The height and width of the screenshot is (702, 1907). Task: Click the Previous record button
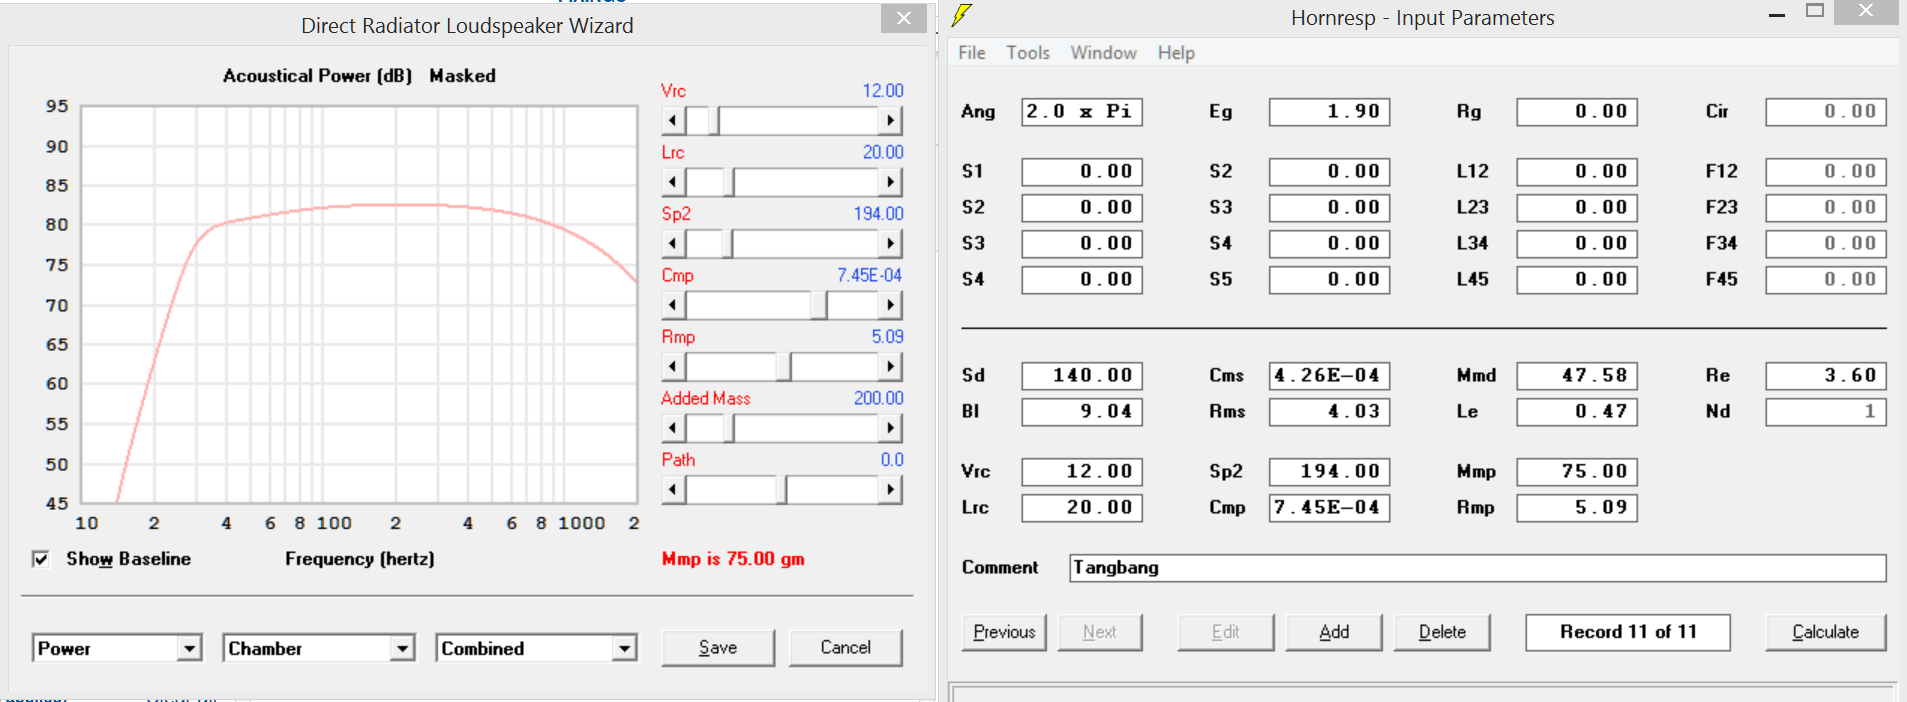(1004, 632)
